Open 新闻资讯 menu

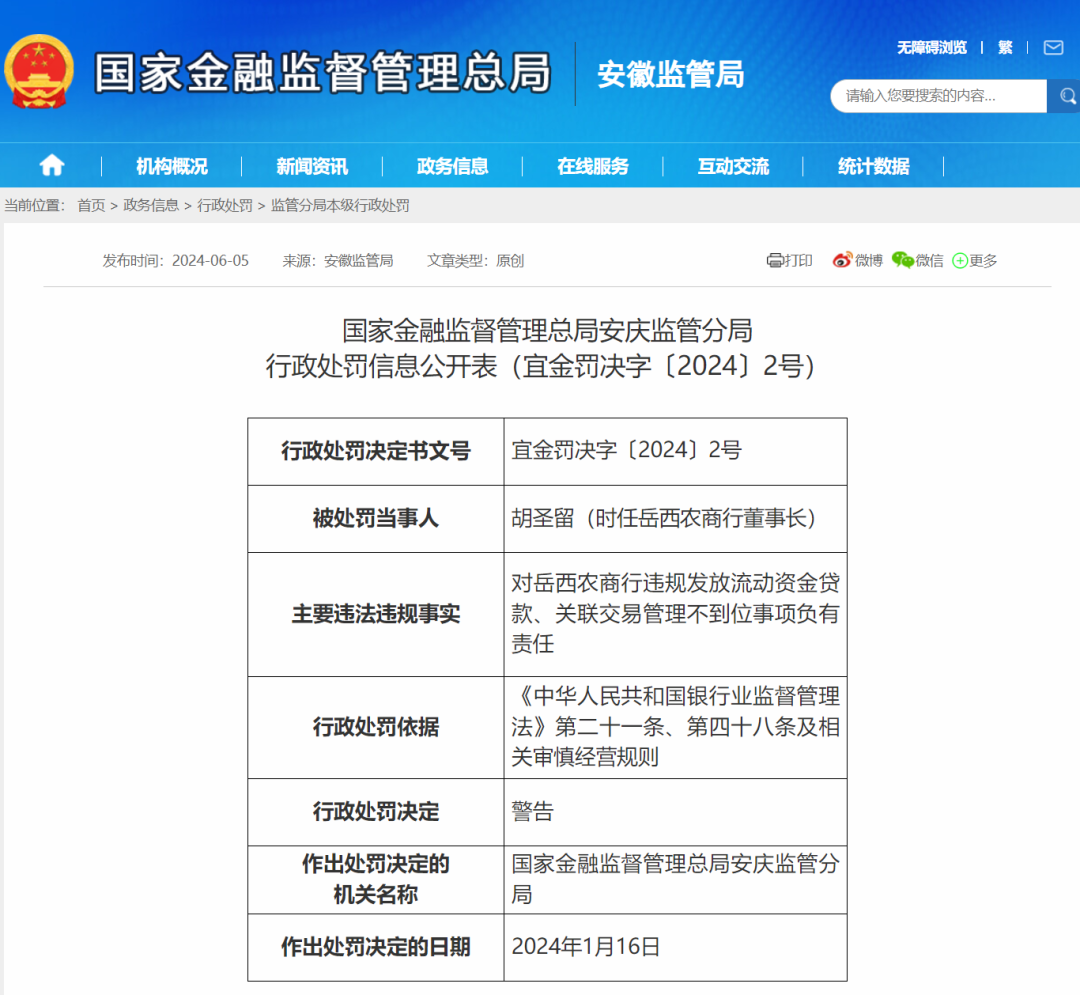pyautogui.click(x=312, y=166)
